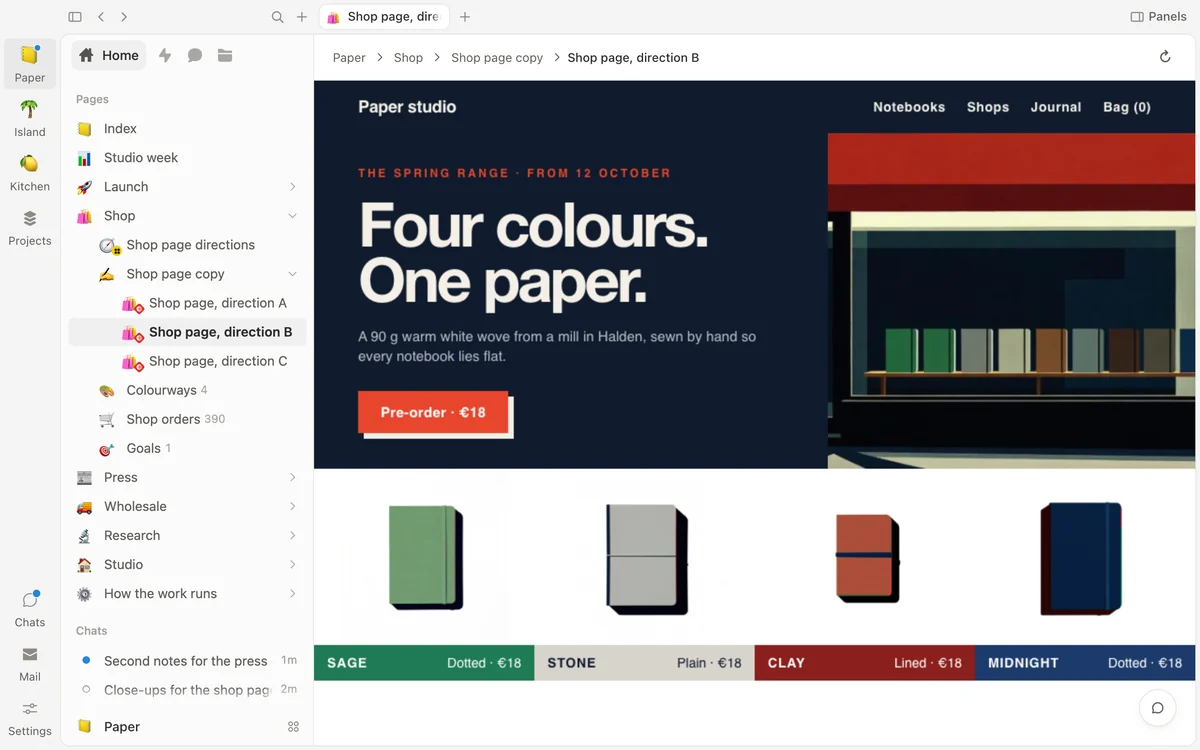Click the Journal nav item
Screen dimensions: 1200x750
(x=1056, y=107)
